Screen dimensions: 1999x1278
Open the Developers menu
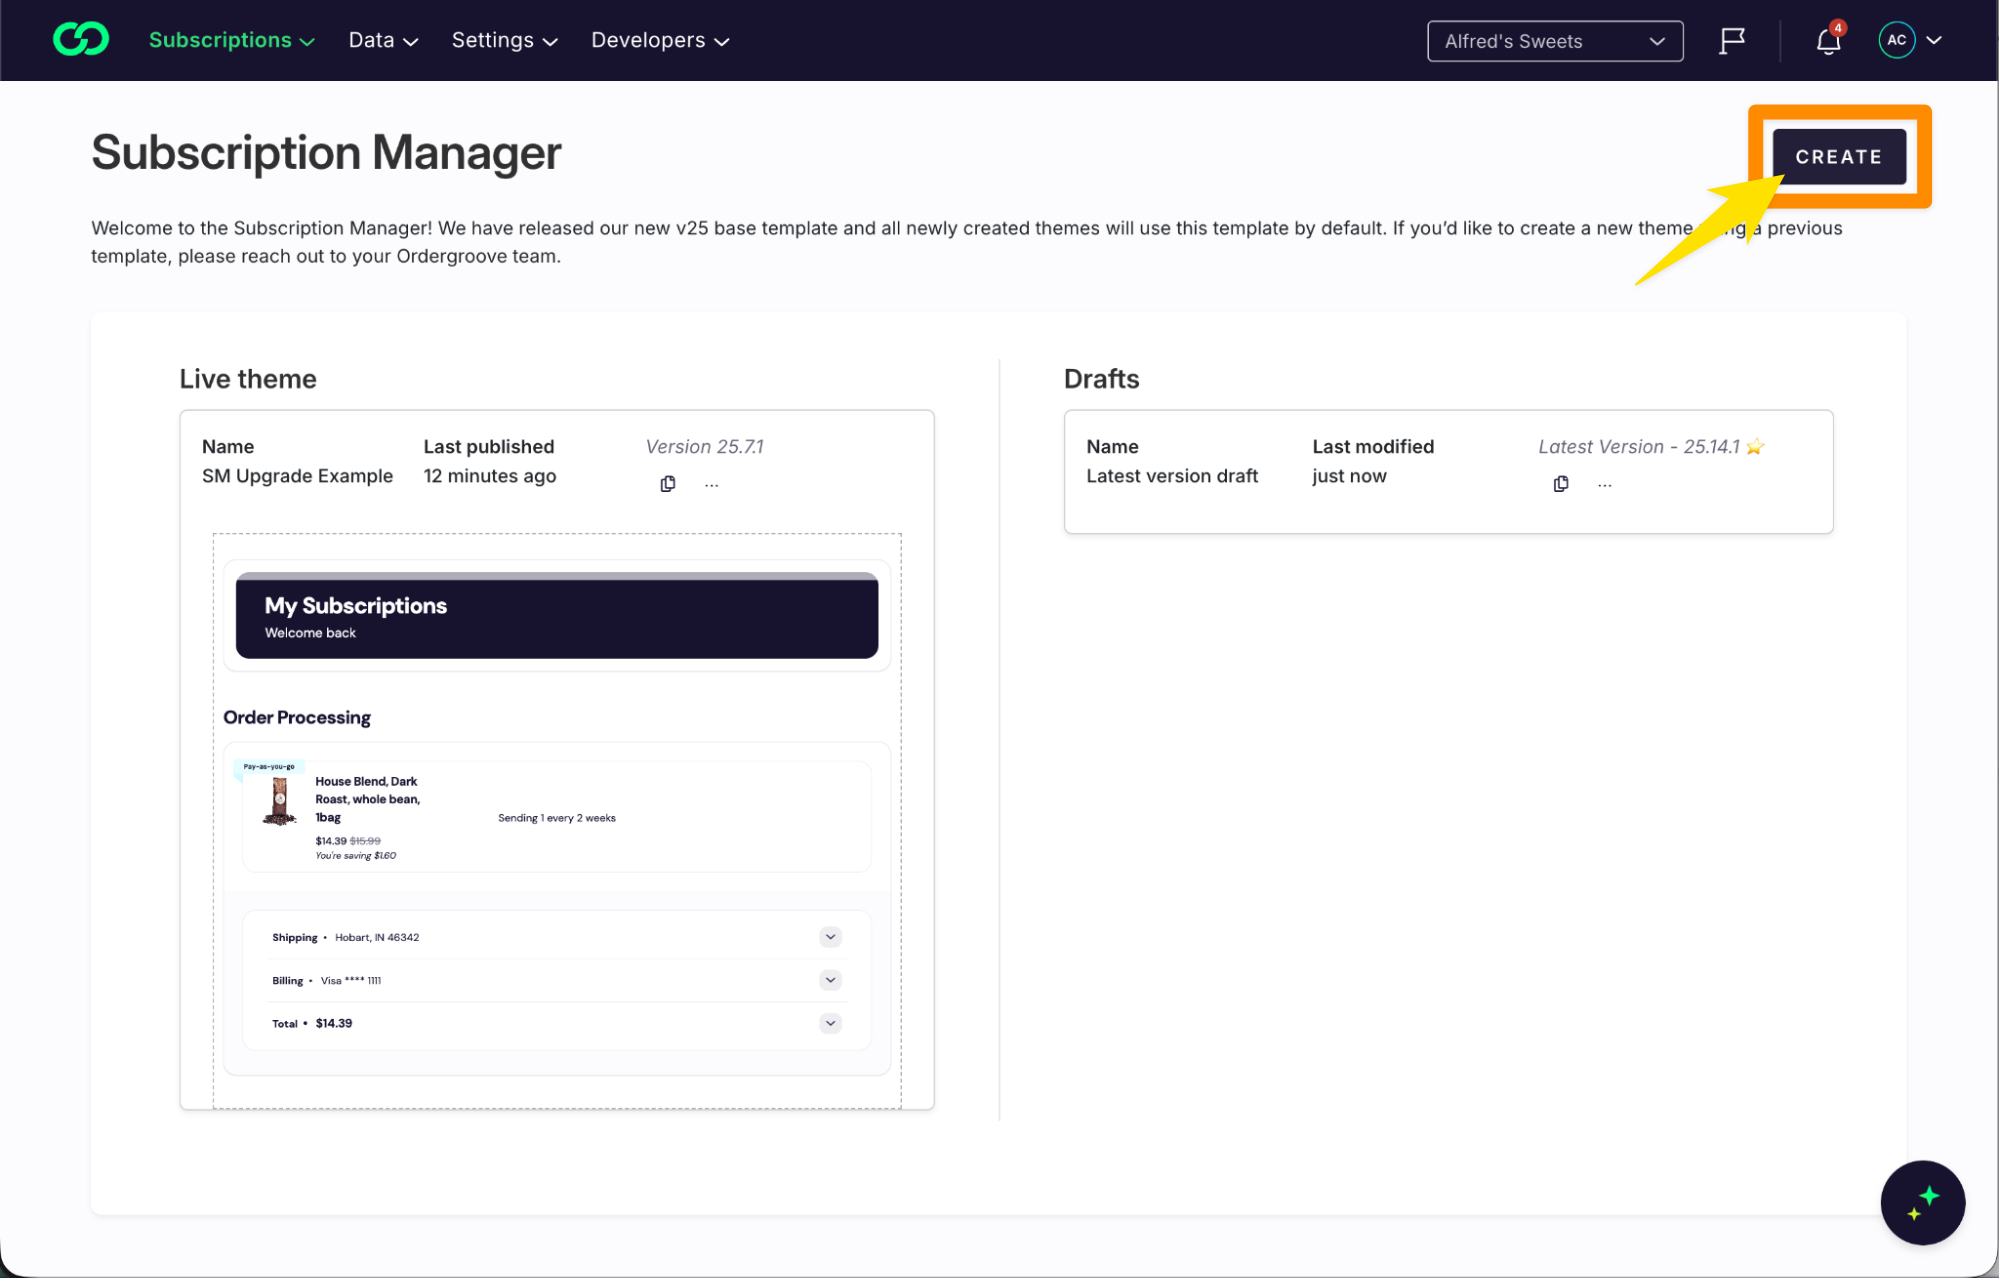point(659,40)
